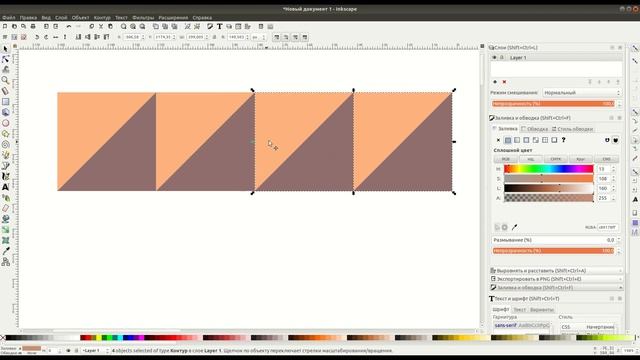Viewport: 640px width, 360px height.
Task: Select the Color dropper tool in toolbox
Action: pyautogui.click(x=5, y=251)
